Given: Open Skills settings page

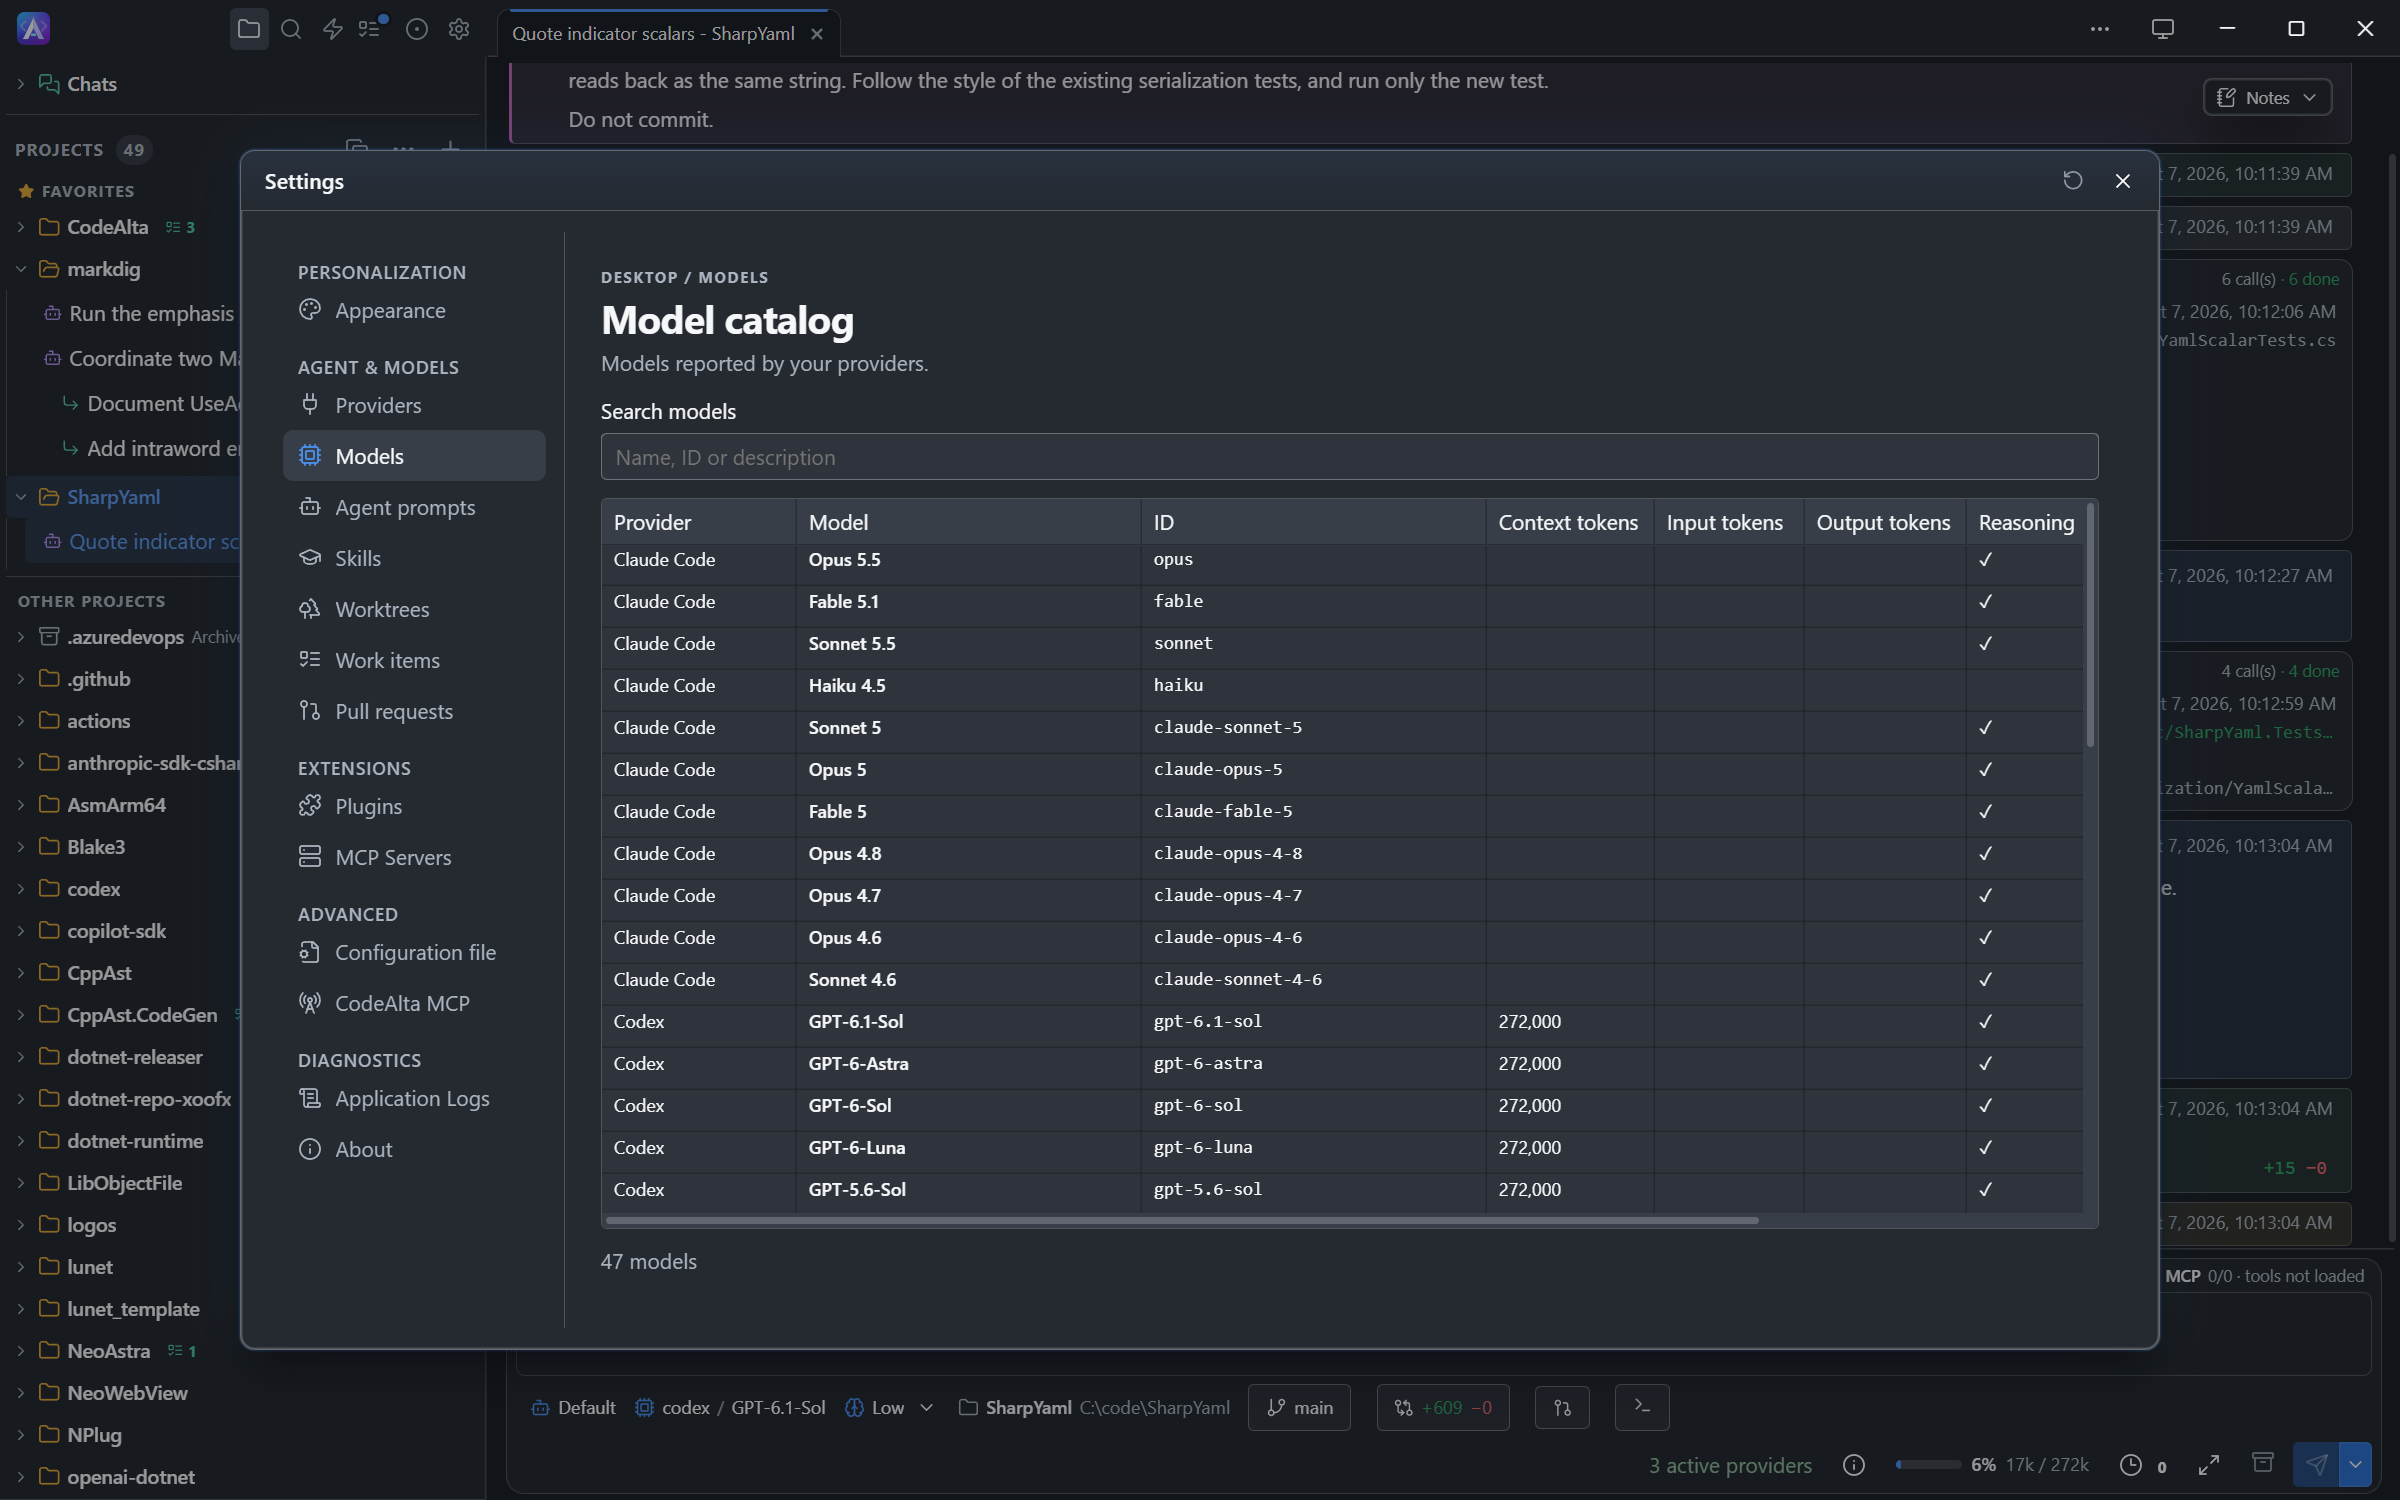Looking at the screenshot, I should coord(414,558).
